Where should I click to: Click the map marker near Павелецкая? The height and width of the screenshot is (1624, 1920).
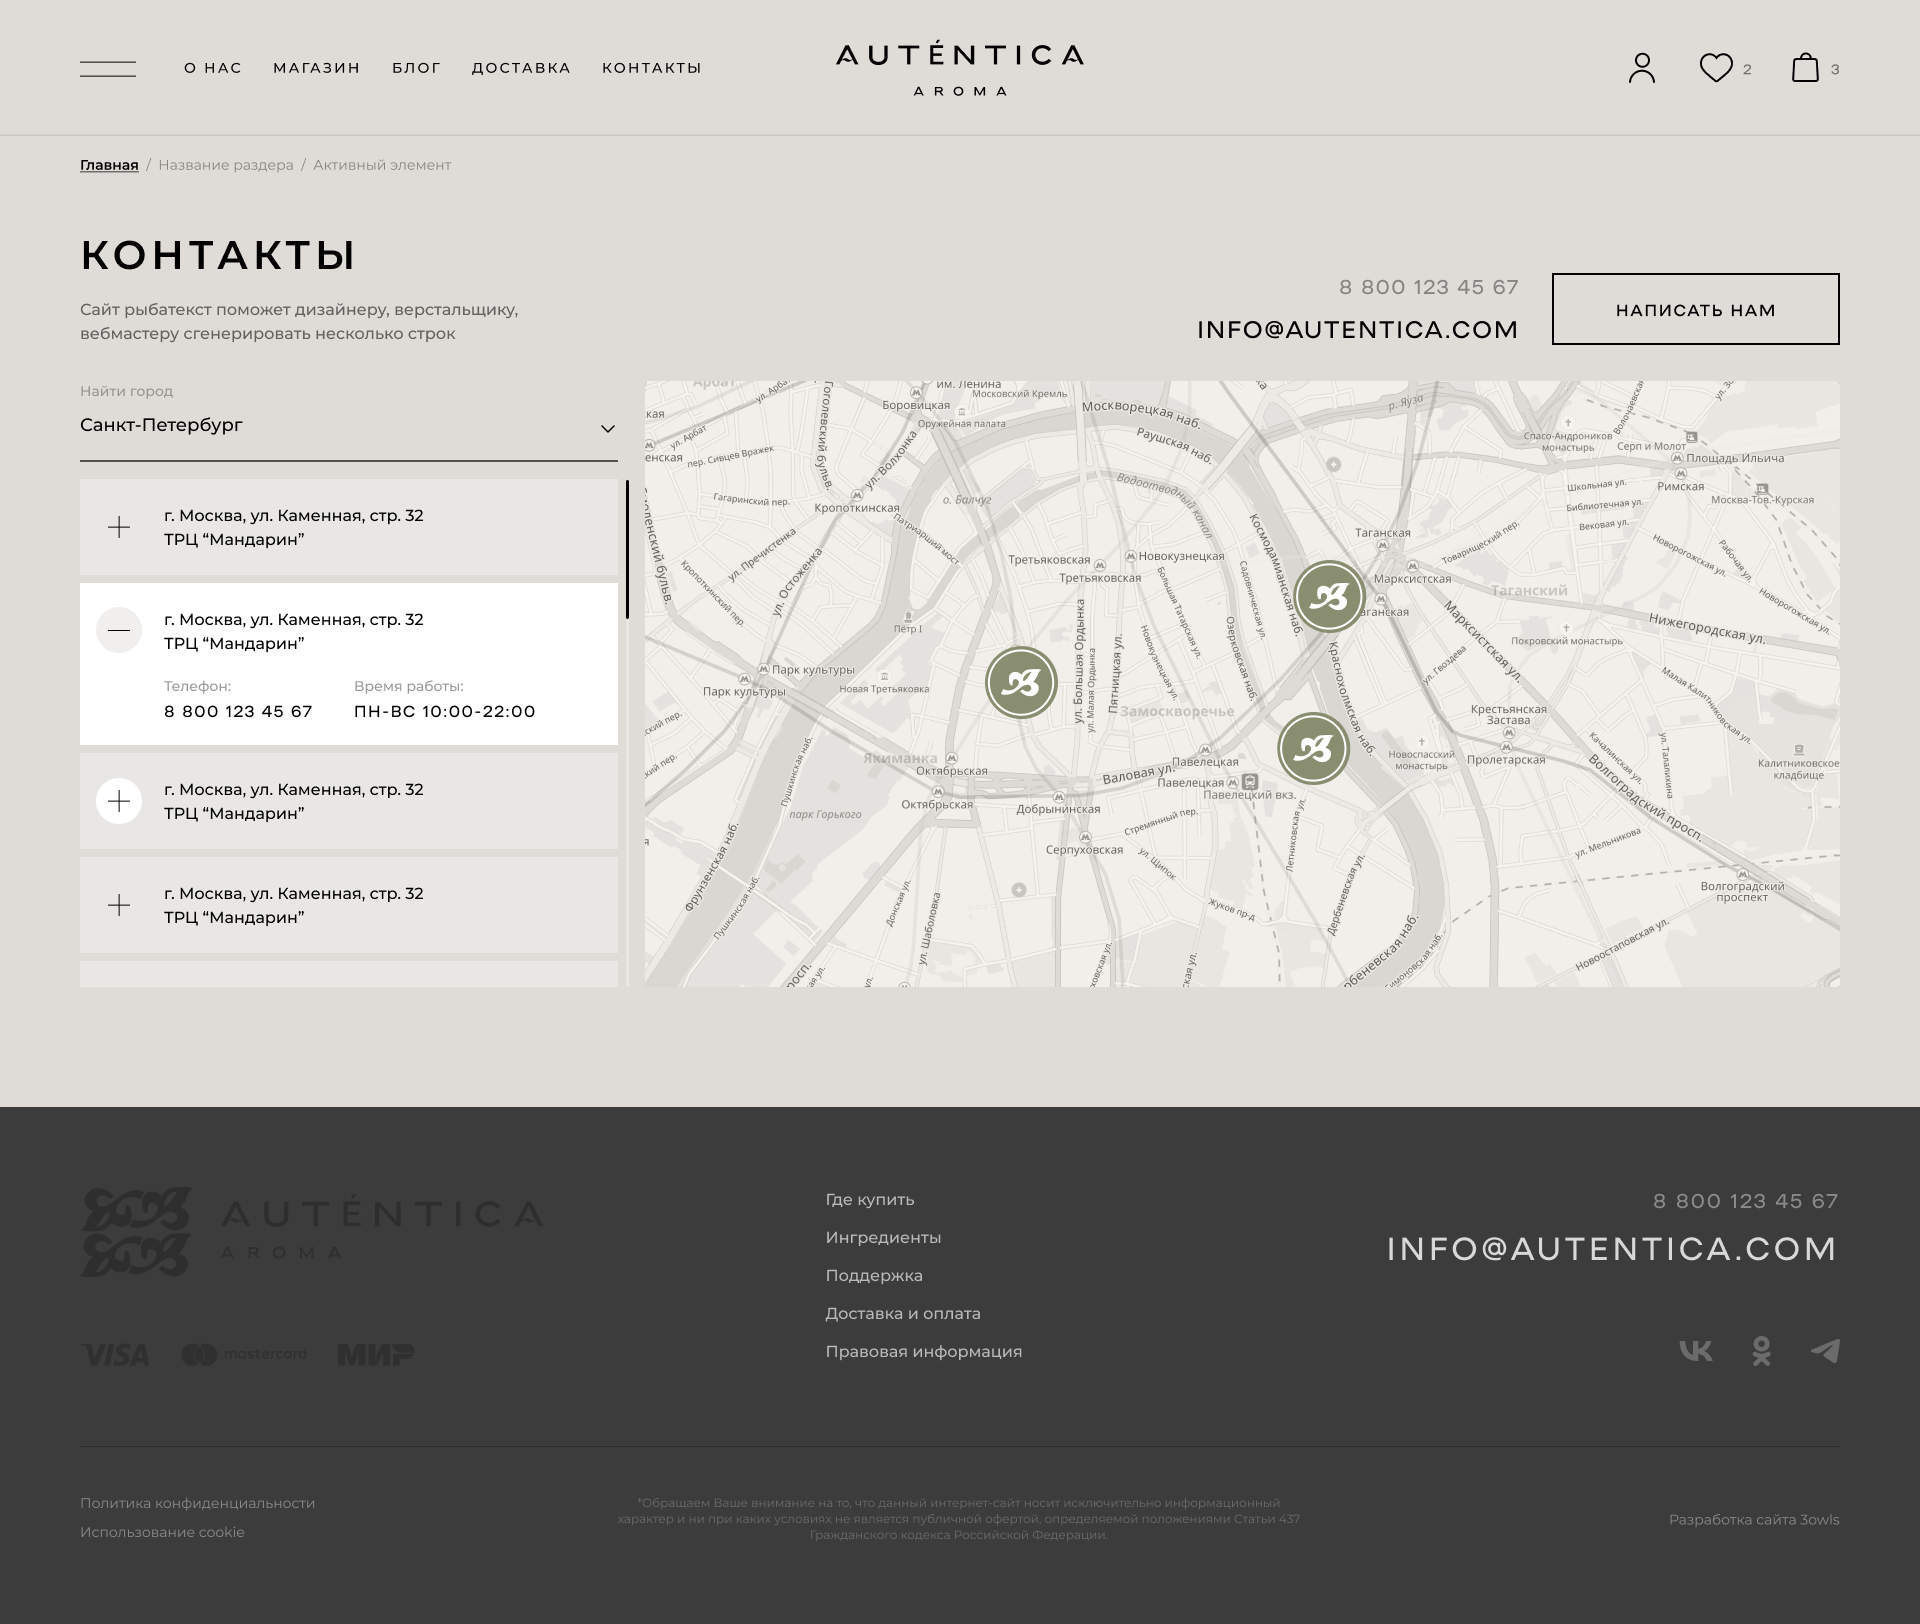pyautogui.click(x=1313, y=748)
